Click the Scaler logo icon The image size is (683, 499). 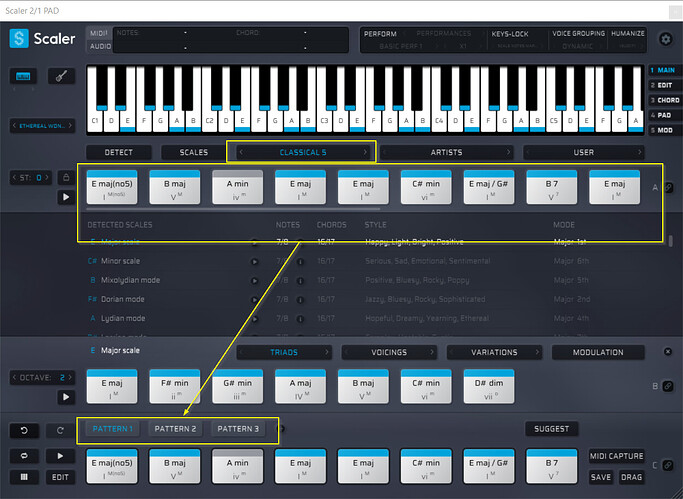click(19, 38)
